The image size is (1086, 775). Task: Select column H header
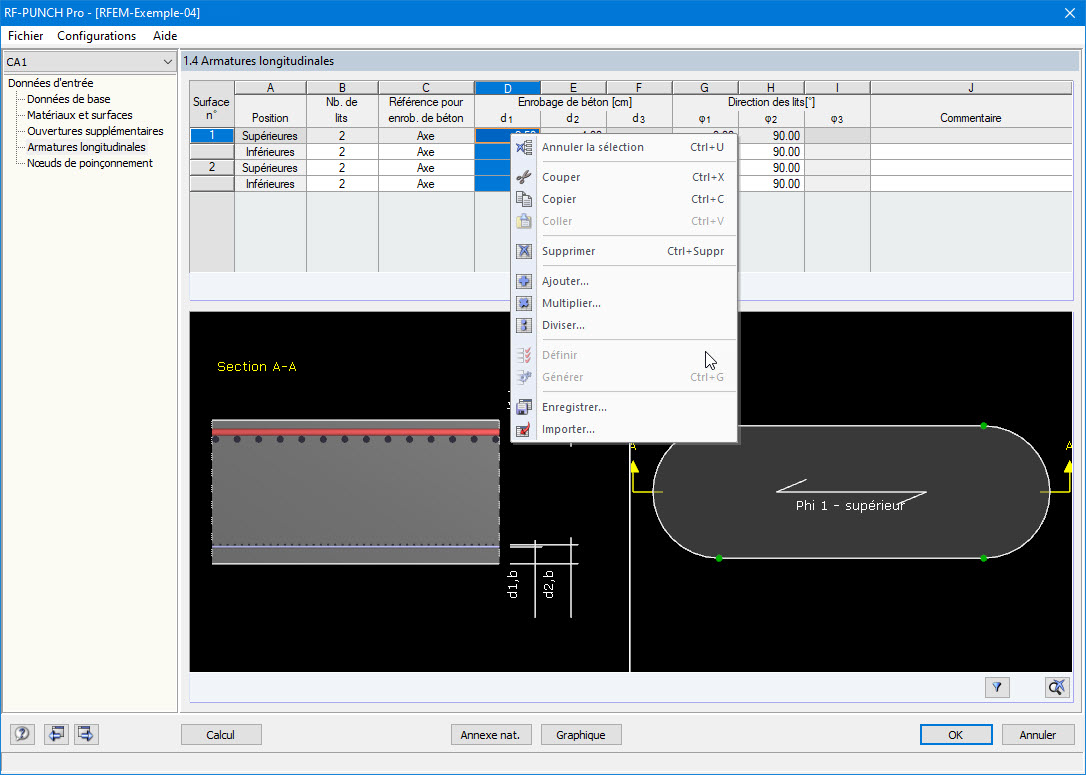tap(771, 88)
